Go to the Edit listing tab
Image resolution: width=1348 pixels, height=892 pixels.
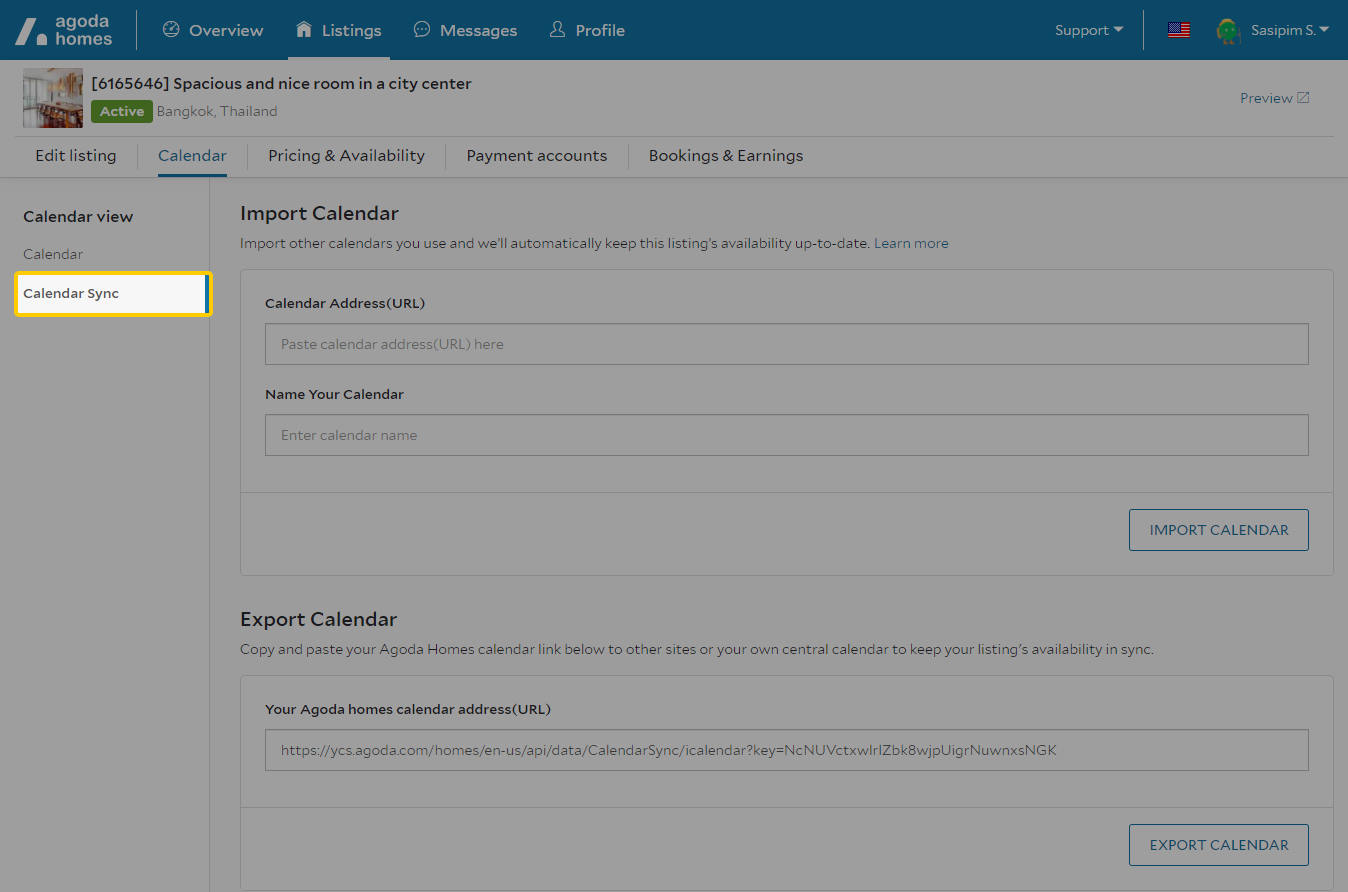(76, 156)
